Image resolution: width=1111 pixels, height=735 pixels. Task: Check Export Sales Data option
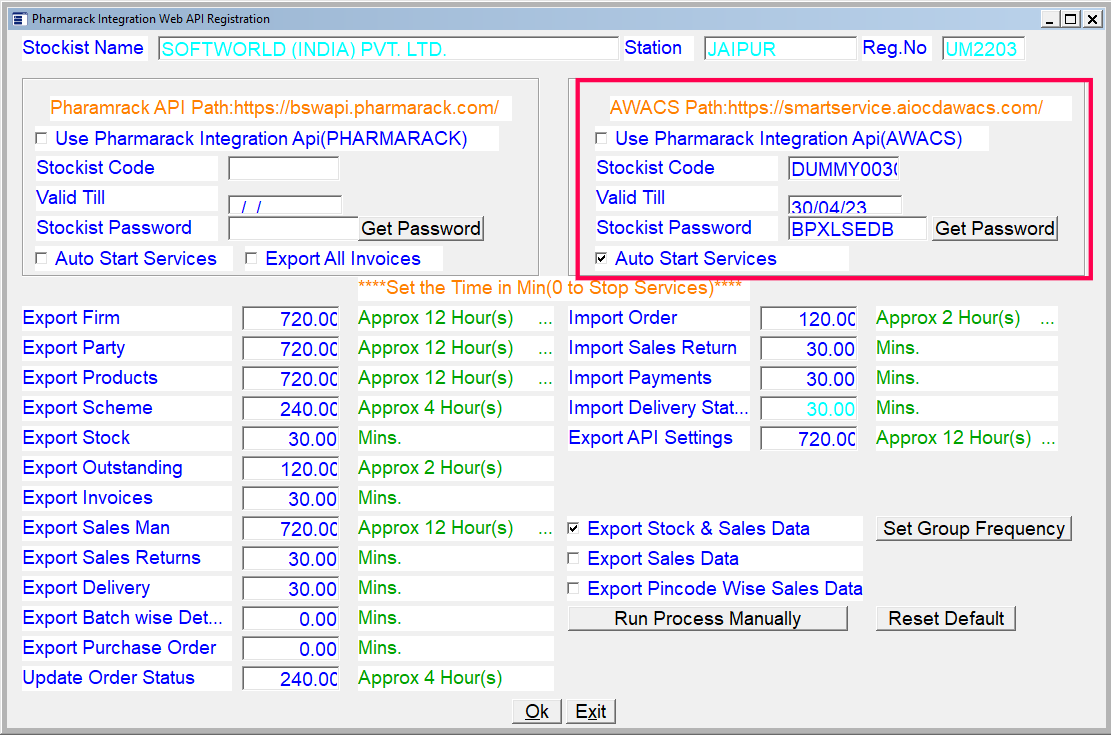click(x=573, y=559)
